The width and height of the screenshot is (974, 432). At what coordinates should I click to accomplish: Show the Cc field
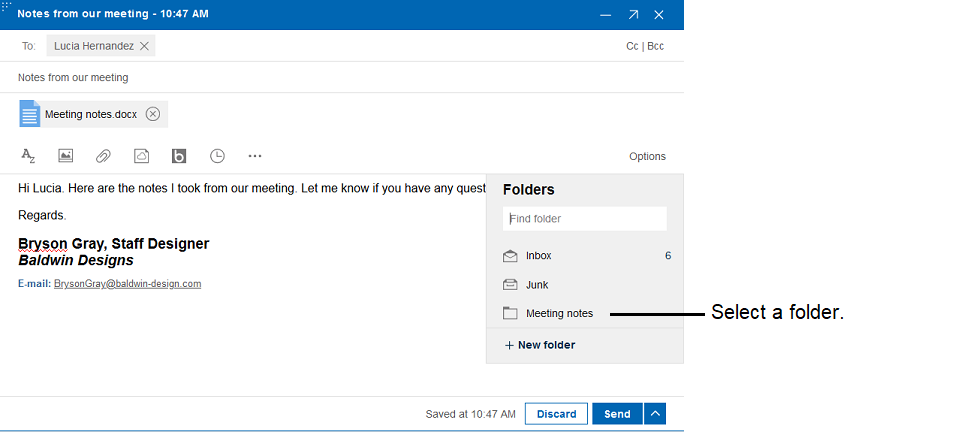point(632,46)
